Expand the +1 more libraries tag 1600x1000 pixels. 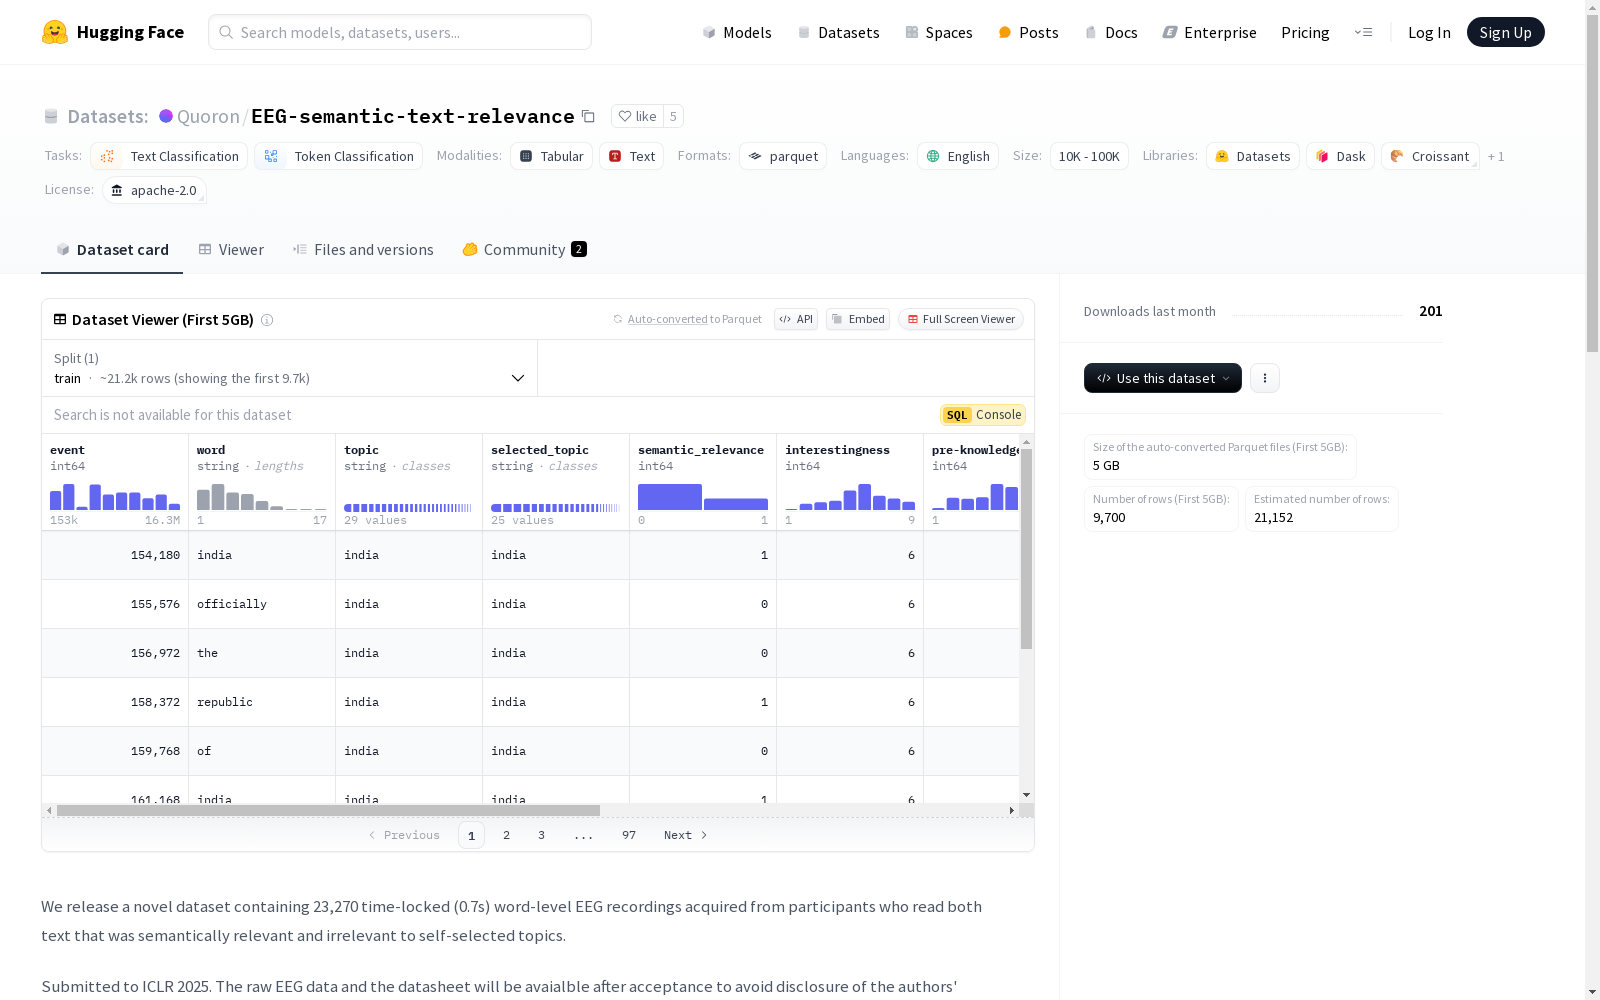point(1496,156)
